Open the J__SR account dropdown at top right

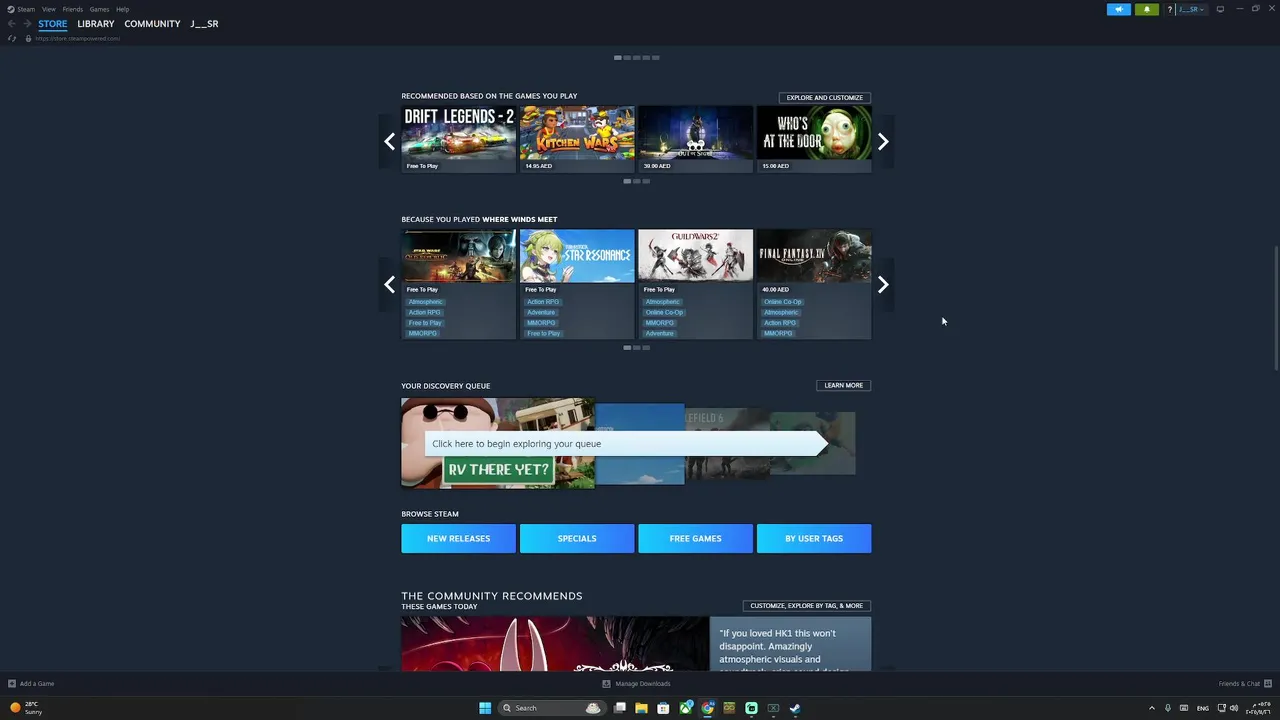tap(1191, 9)
